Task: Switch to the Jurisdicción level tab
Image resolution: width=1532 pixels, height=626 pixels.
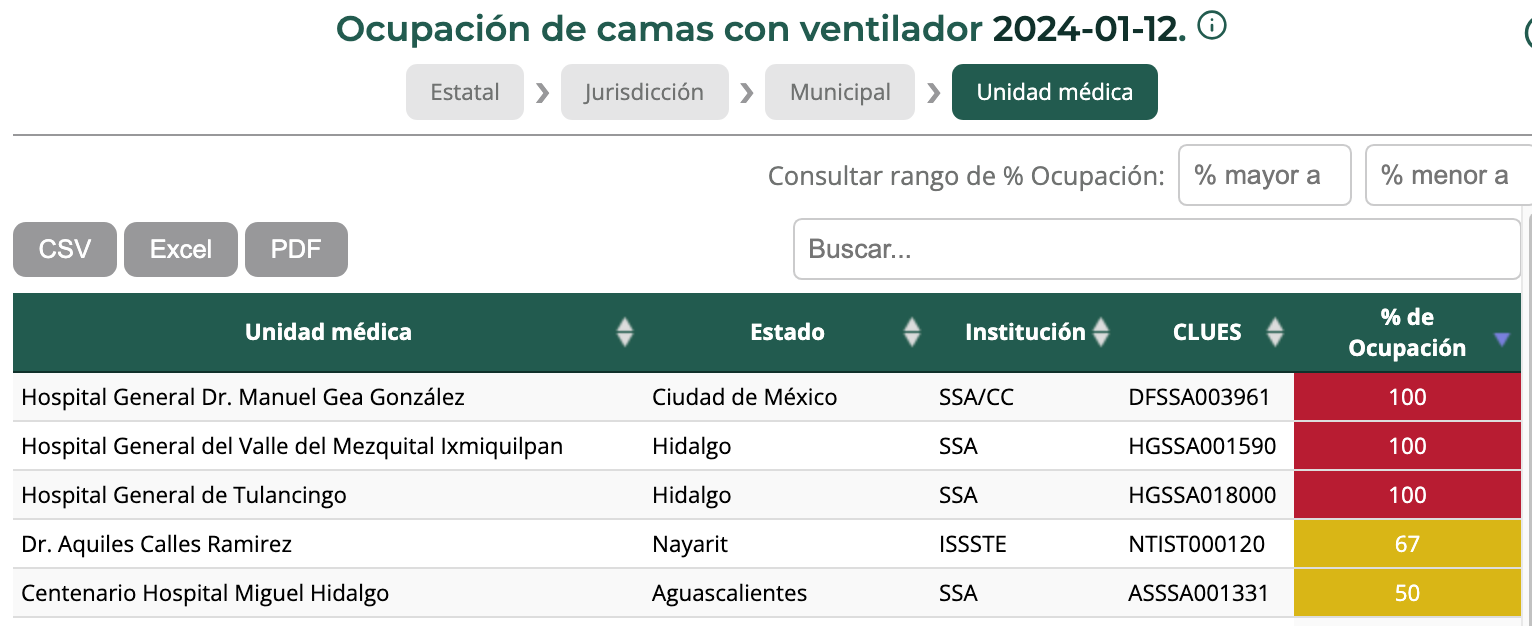Action: [x=644, y=92]
